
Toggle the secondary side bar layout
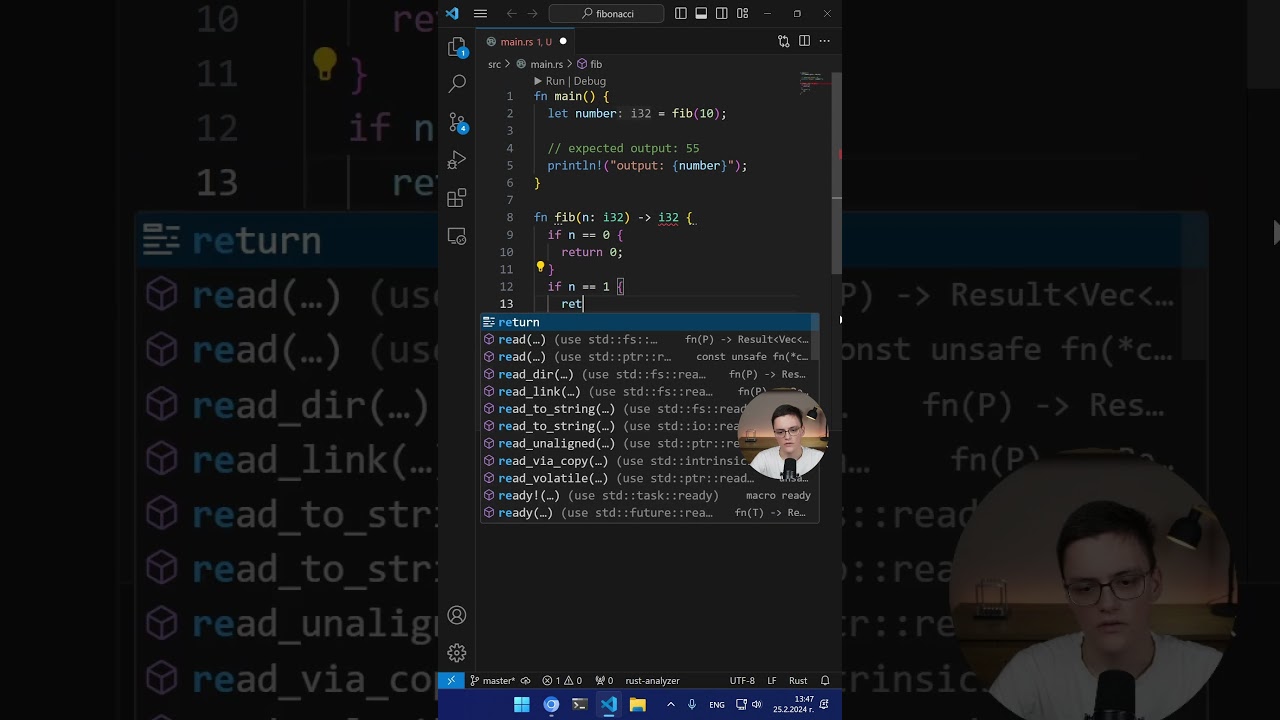click(x=721, y=13)
